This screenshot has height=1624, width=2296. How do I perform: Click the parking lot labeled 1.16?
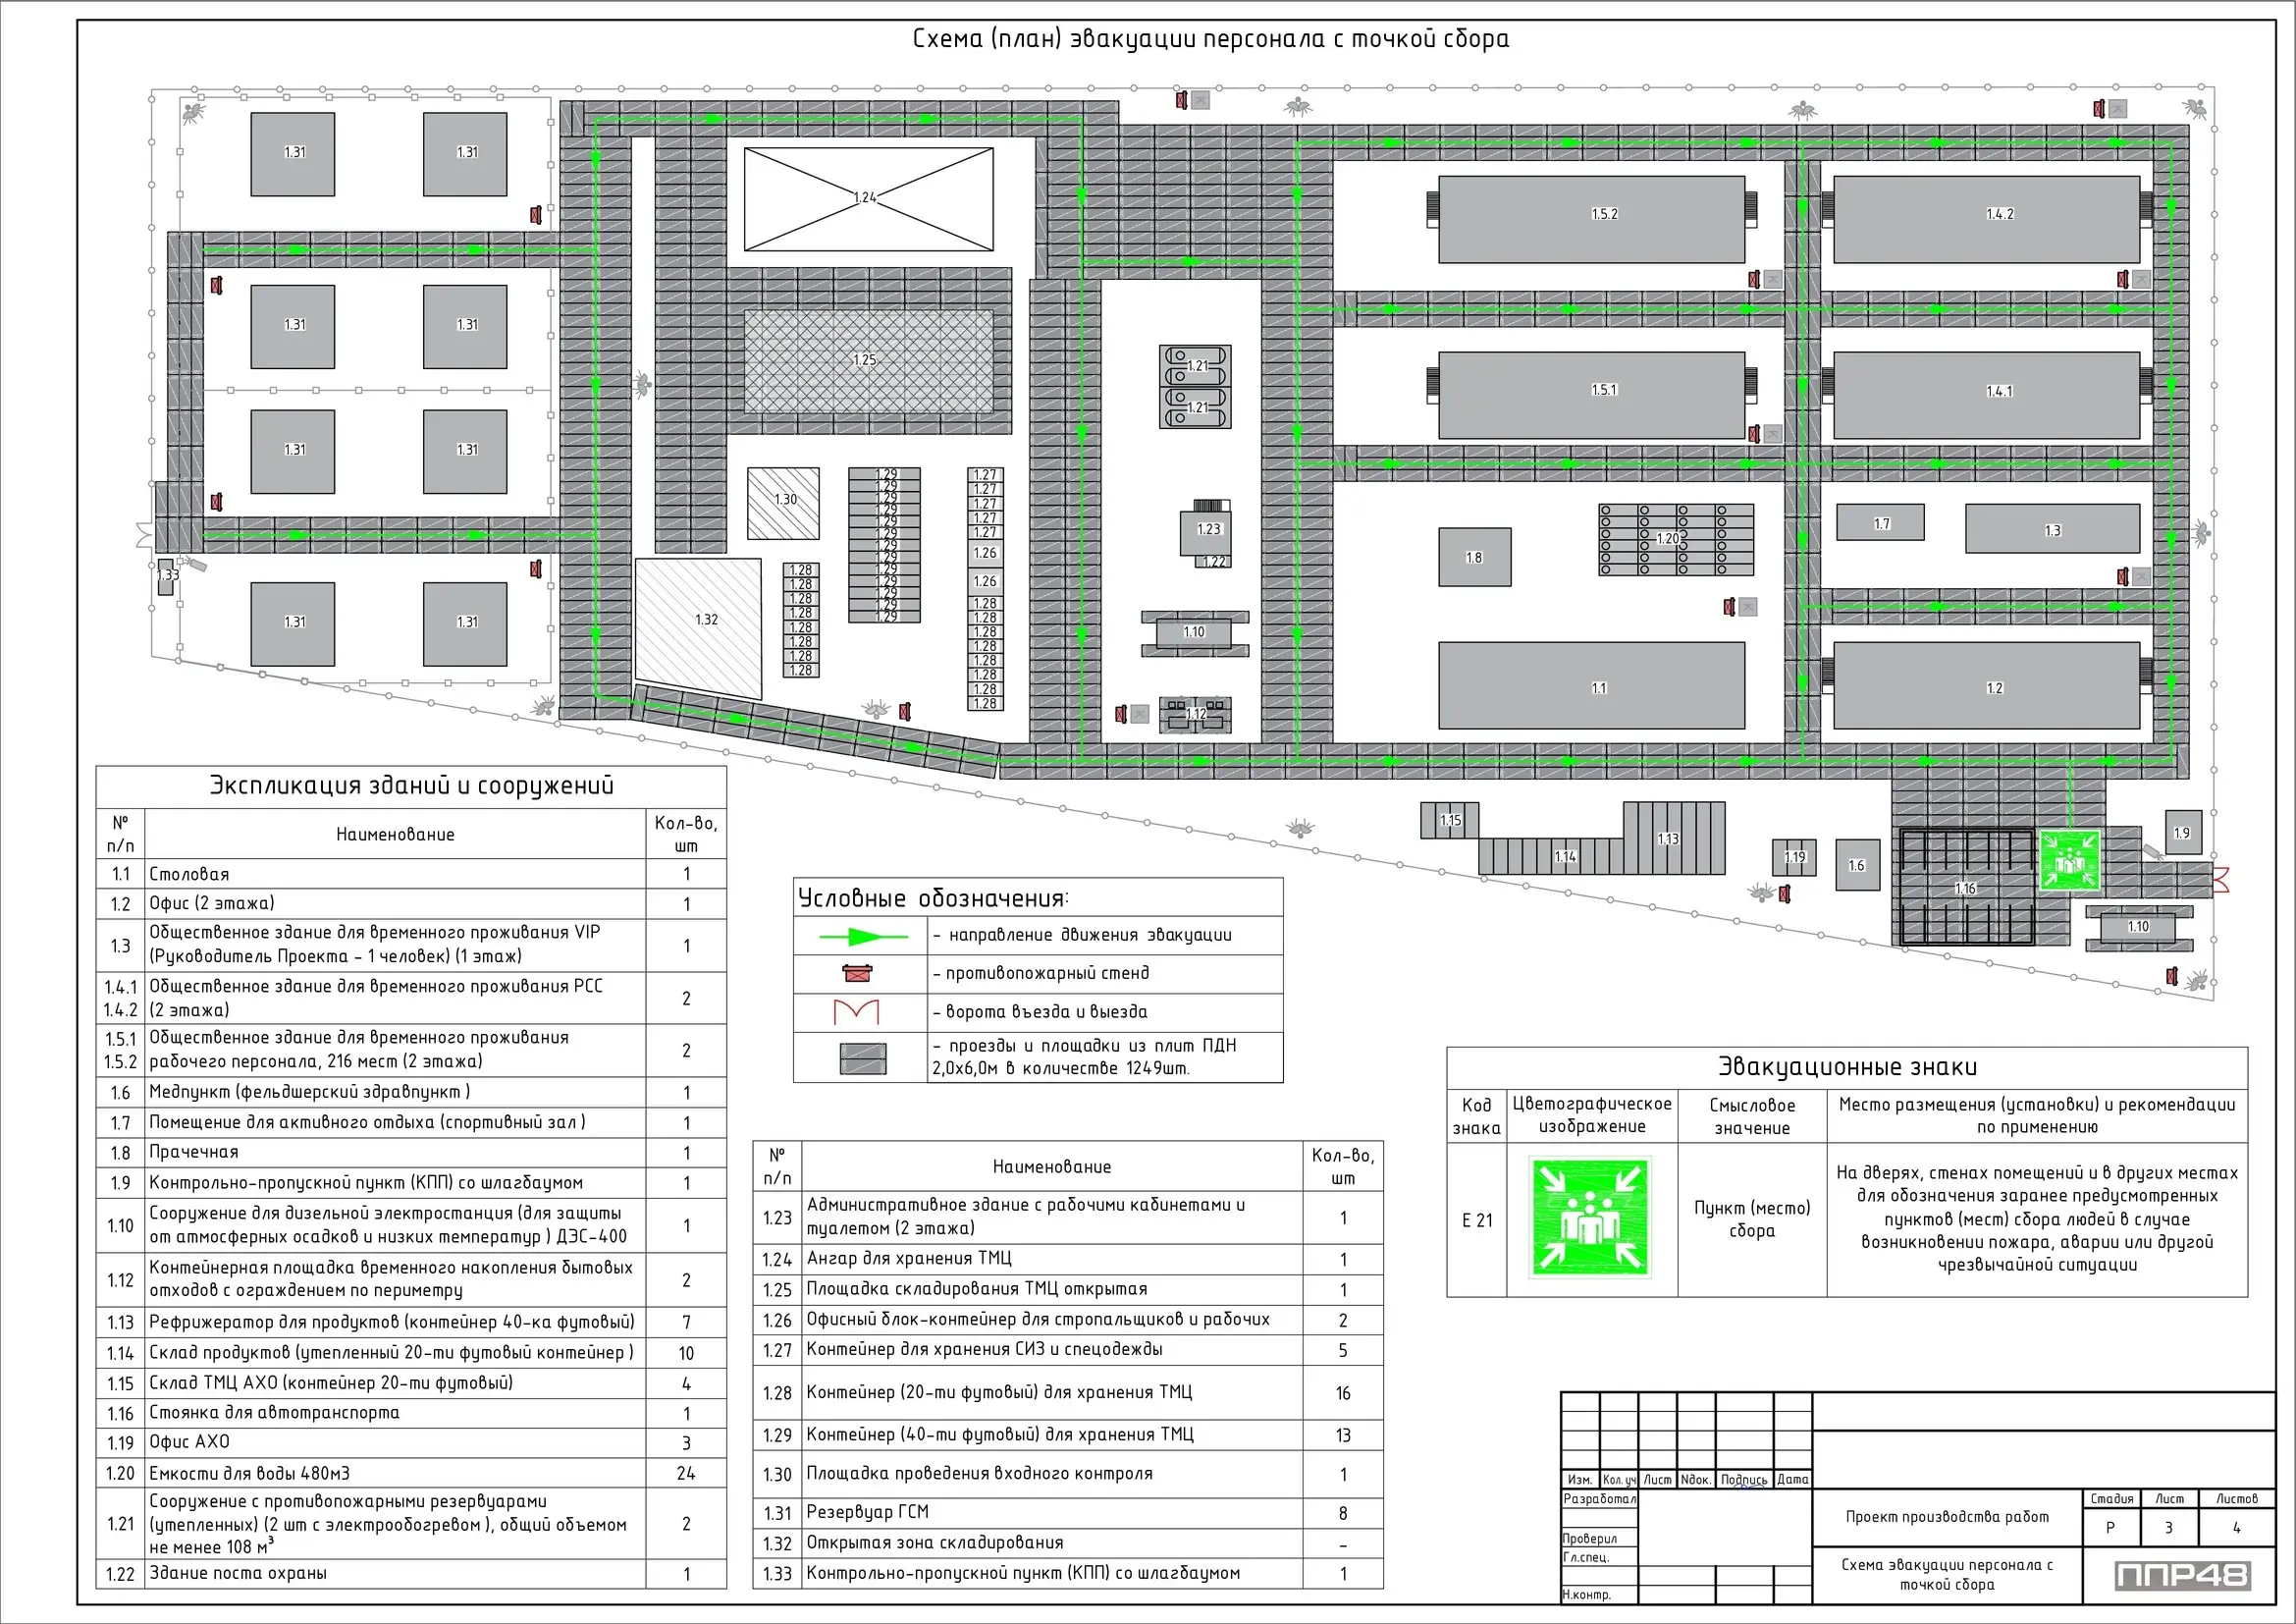(x=1966, y=888)
